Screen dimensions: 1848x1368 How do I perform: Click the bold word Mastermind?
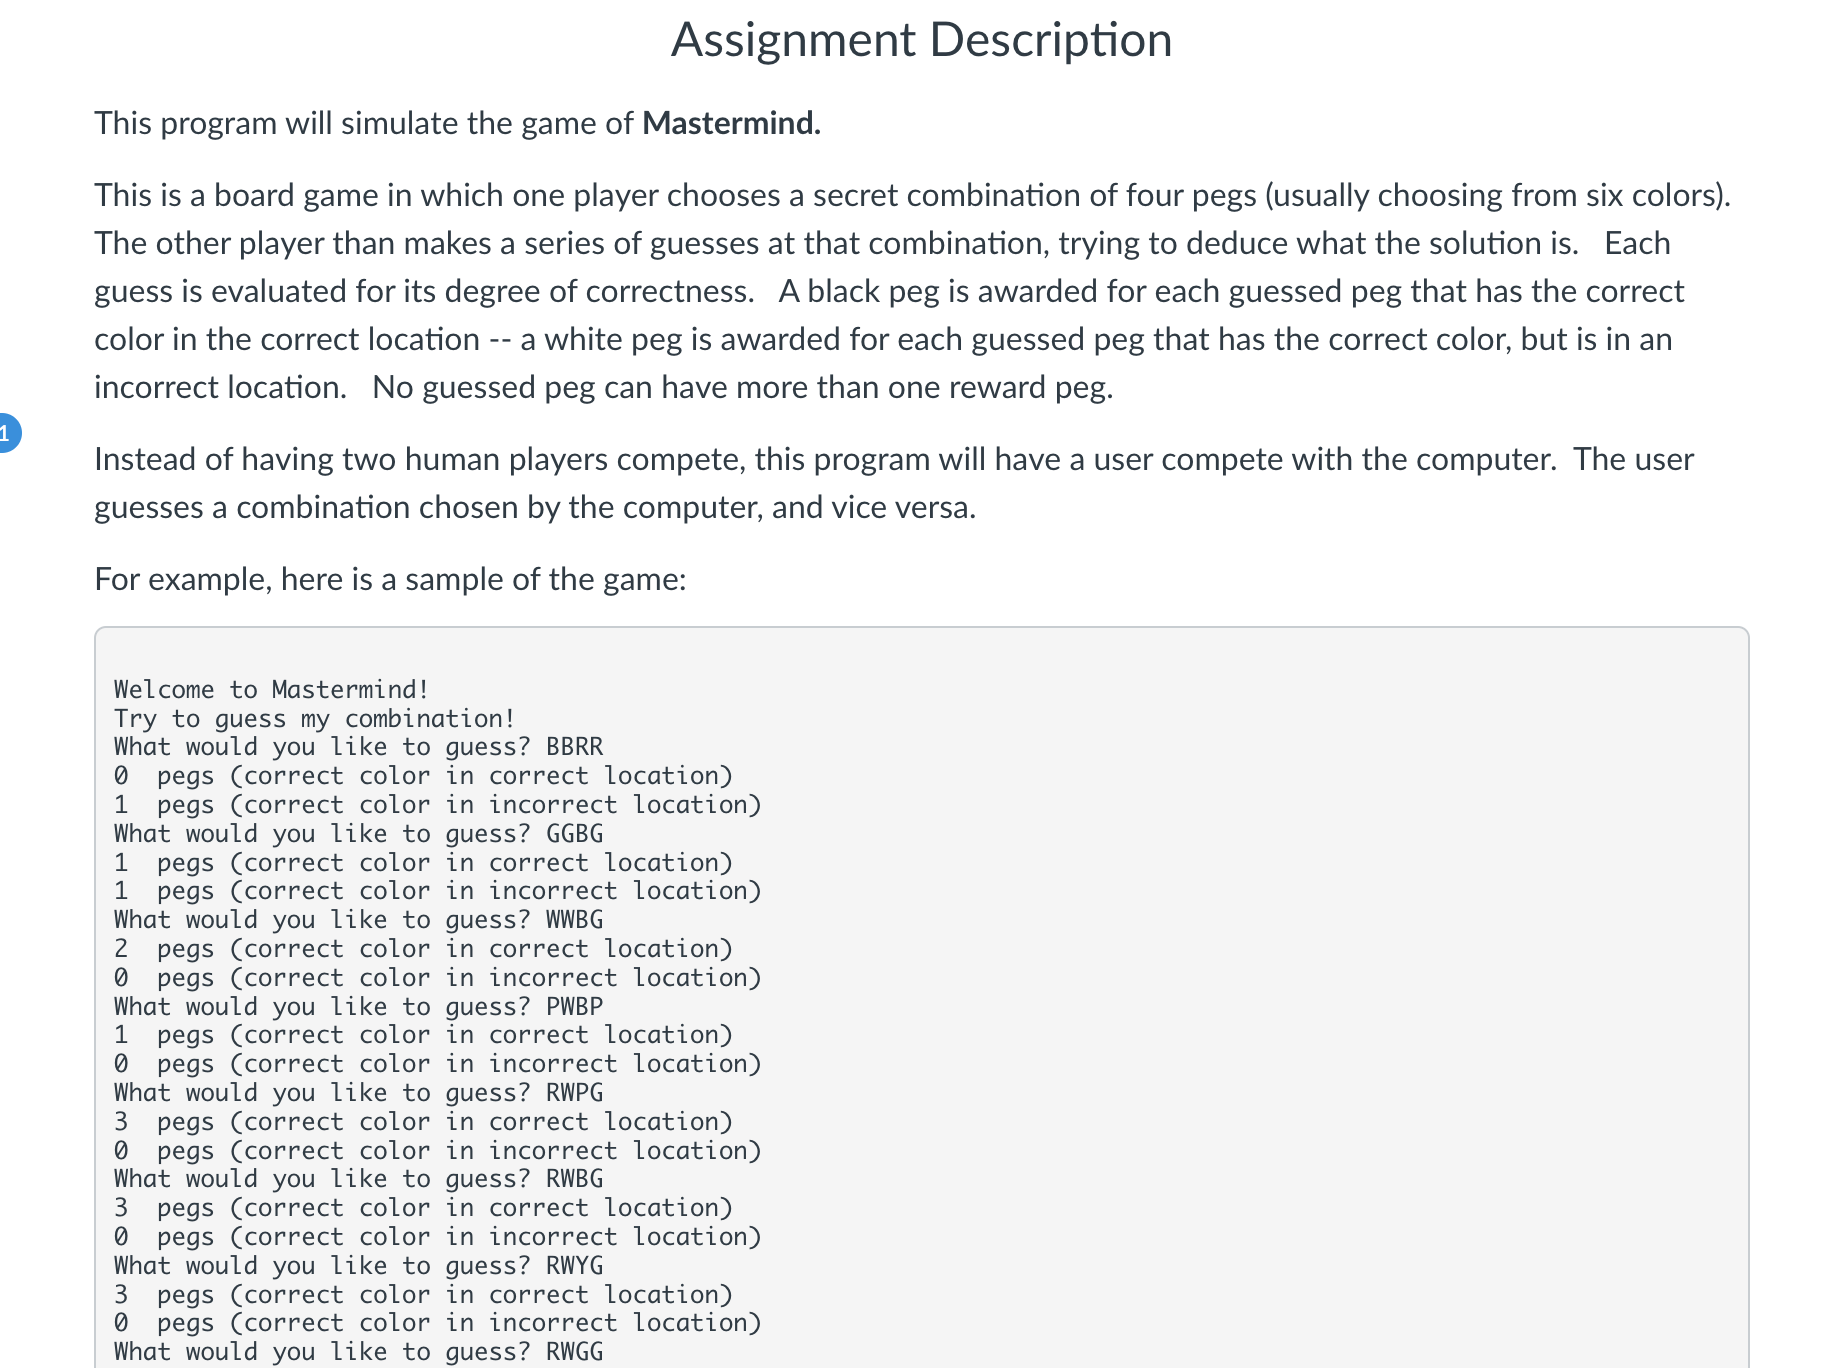[x=729, y=124]
